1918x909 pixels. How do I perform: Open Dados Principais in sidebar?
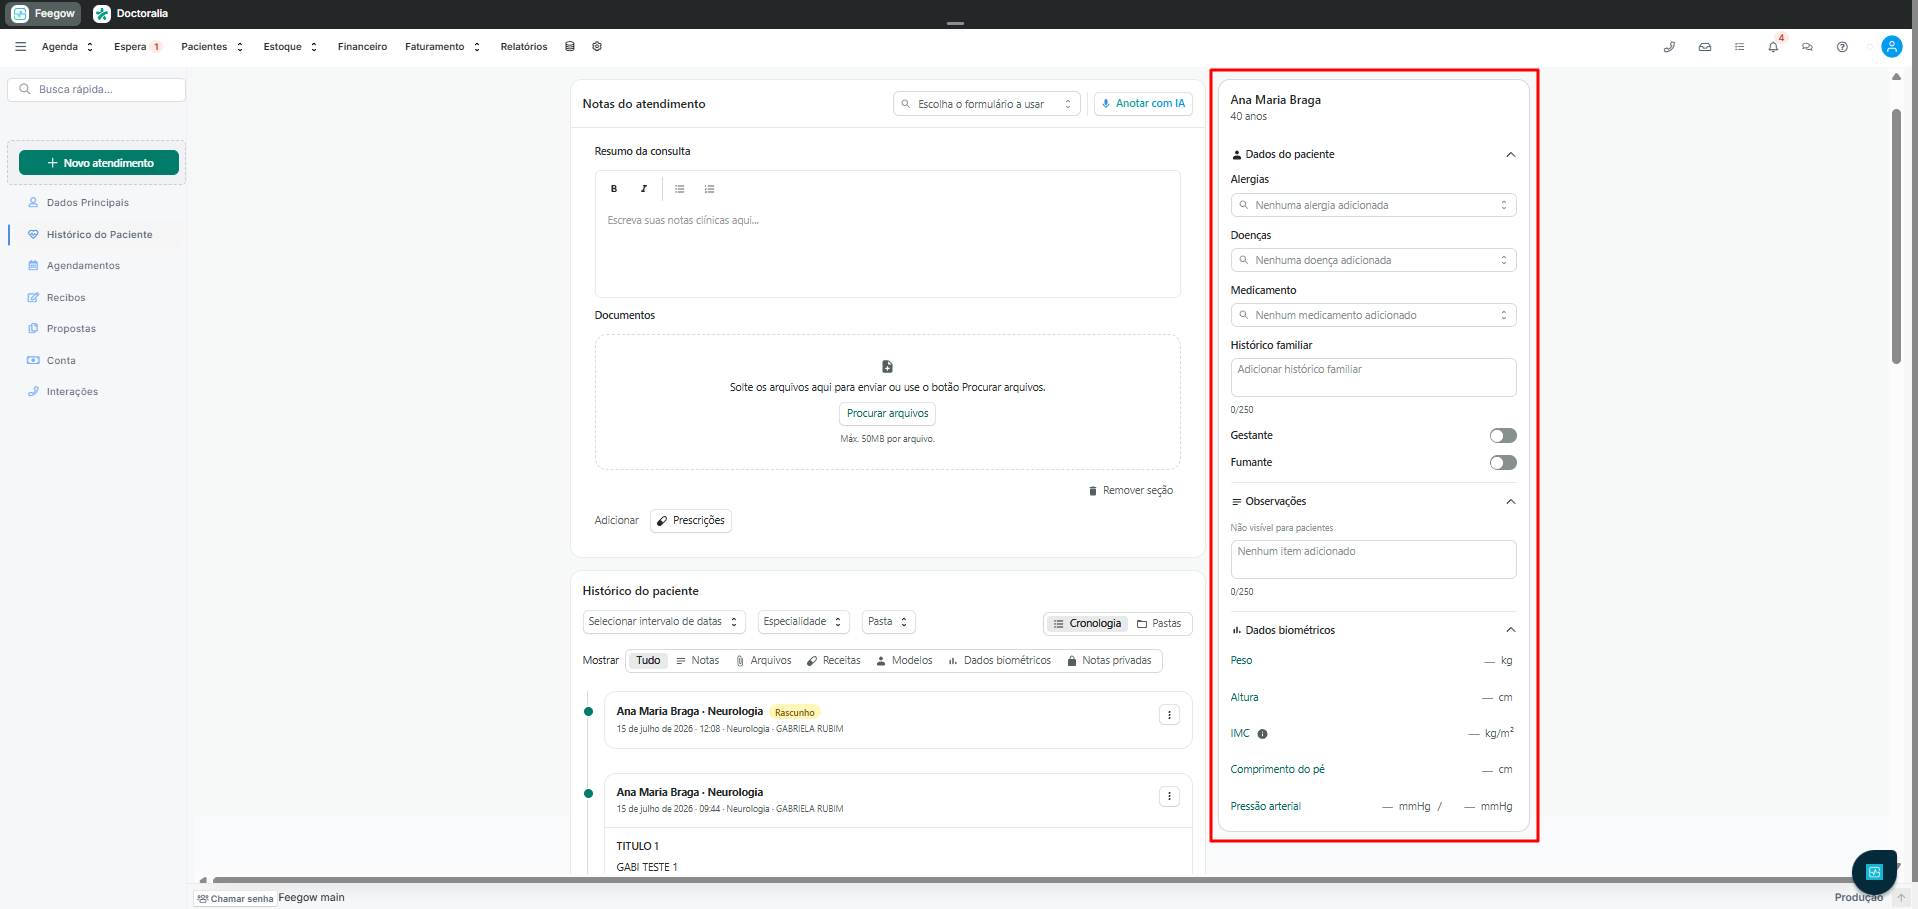pyautogui.click(x=88, y=203)
